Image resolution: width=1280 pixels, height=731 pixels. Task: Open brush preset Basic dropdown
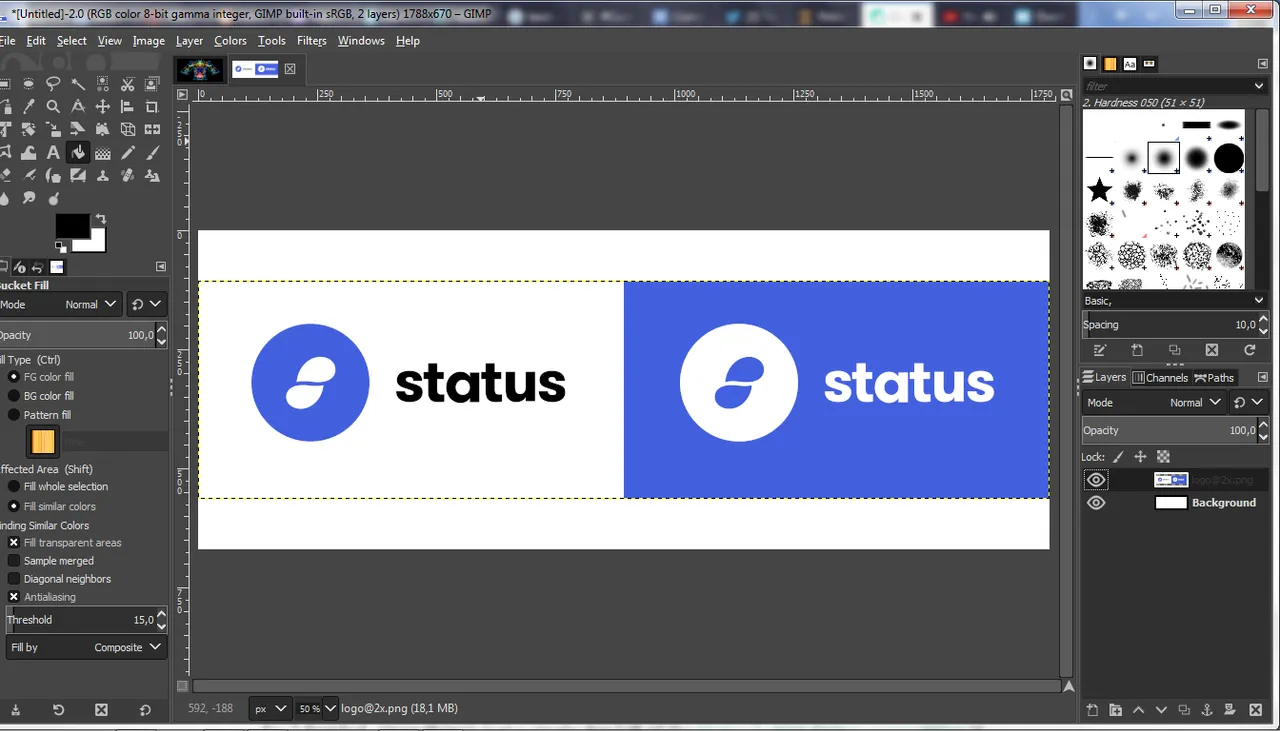1175,300
